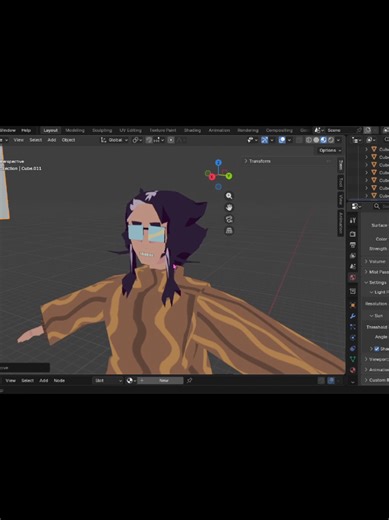Screen dimensions: 389x520
Task: Click the properties search magnifier
Action: pos(377,206)
